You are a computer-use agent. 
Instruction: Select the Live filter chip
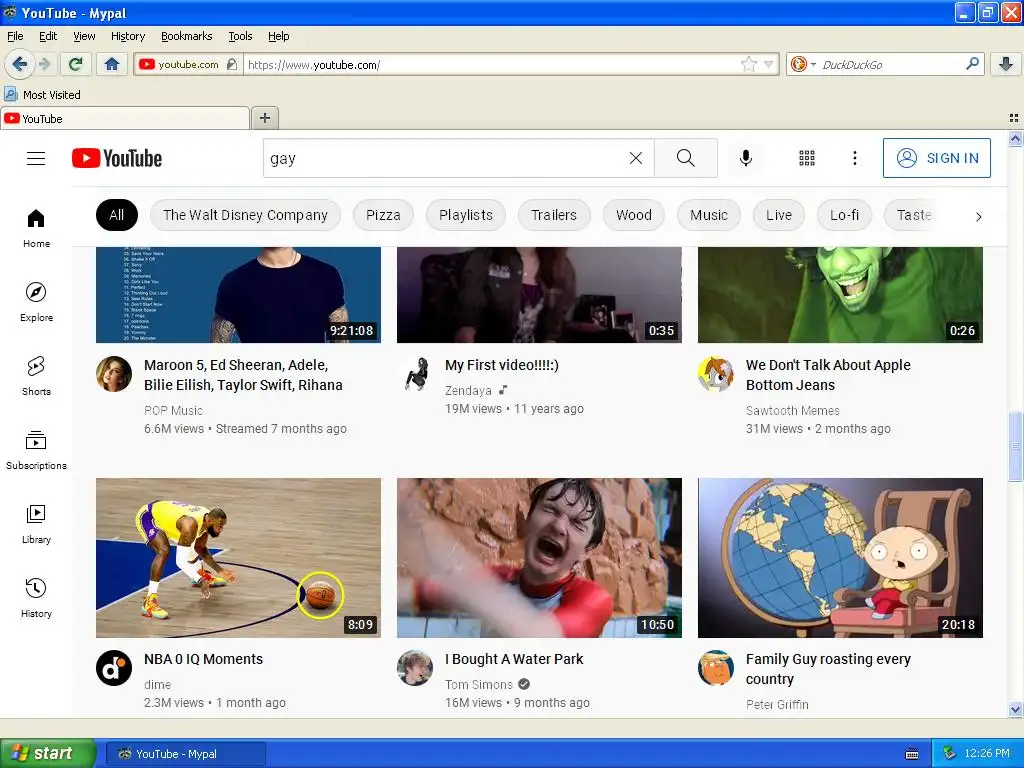(778, 215)
